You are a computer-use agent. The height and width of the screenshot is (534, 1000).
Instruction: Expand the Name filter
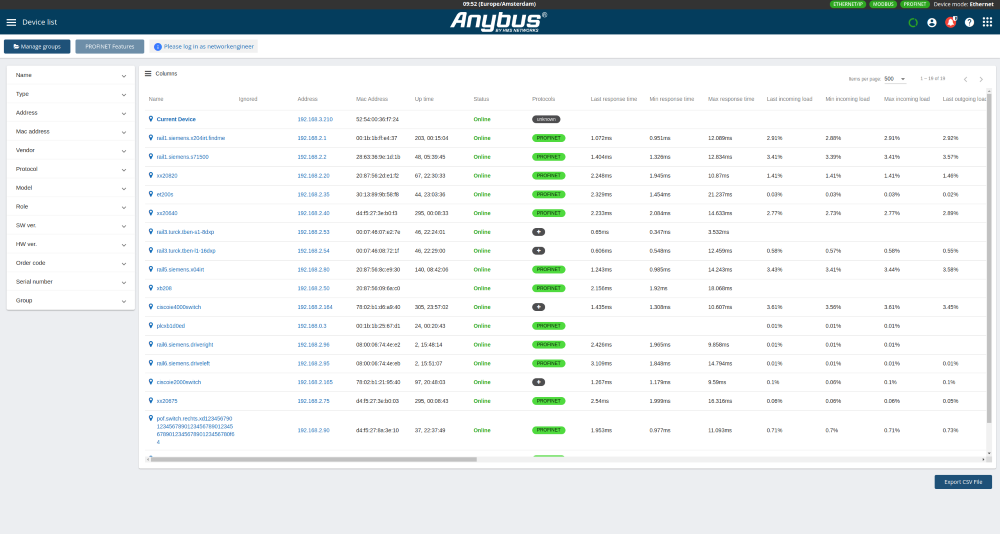click(71, 75)
